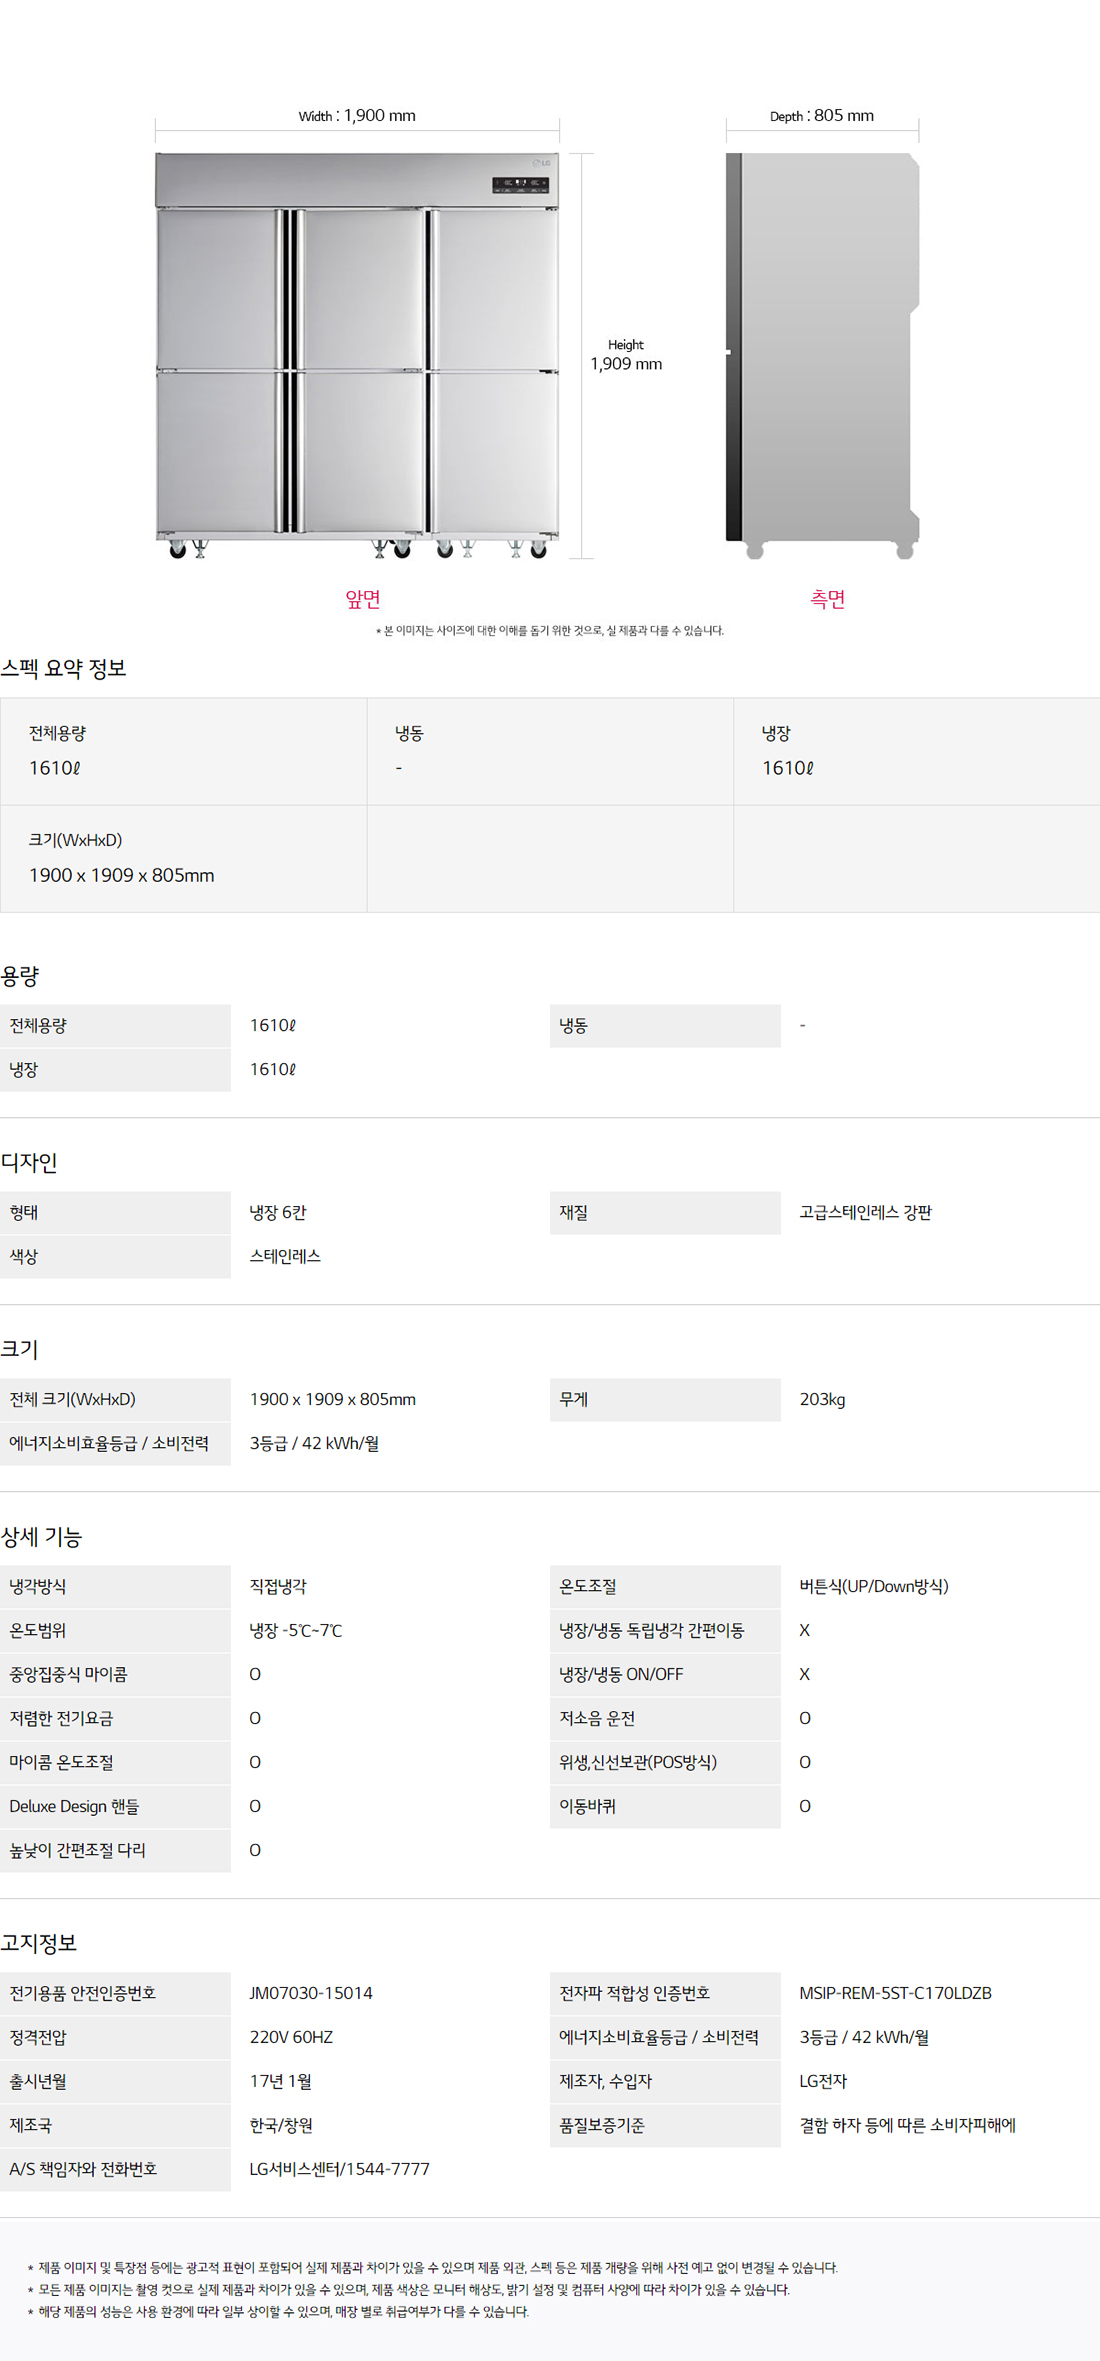
Task: Click the JM07030-15014 safety certification number
Action: [x=311, y=1993]
